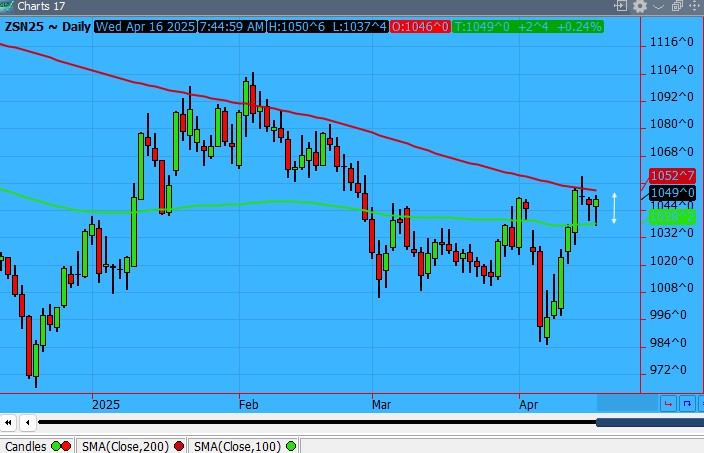
Task: Click the green T:1049^0 +2^4 +0.24% field
Action: pos(528,26)
